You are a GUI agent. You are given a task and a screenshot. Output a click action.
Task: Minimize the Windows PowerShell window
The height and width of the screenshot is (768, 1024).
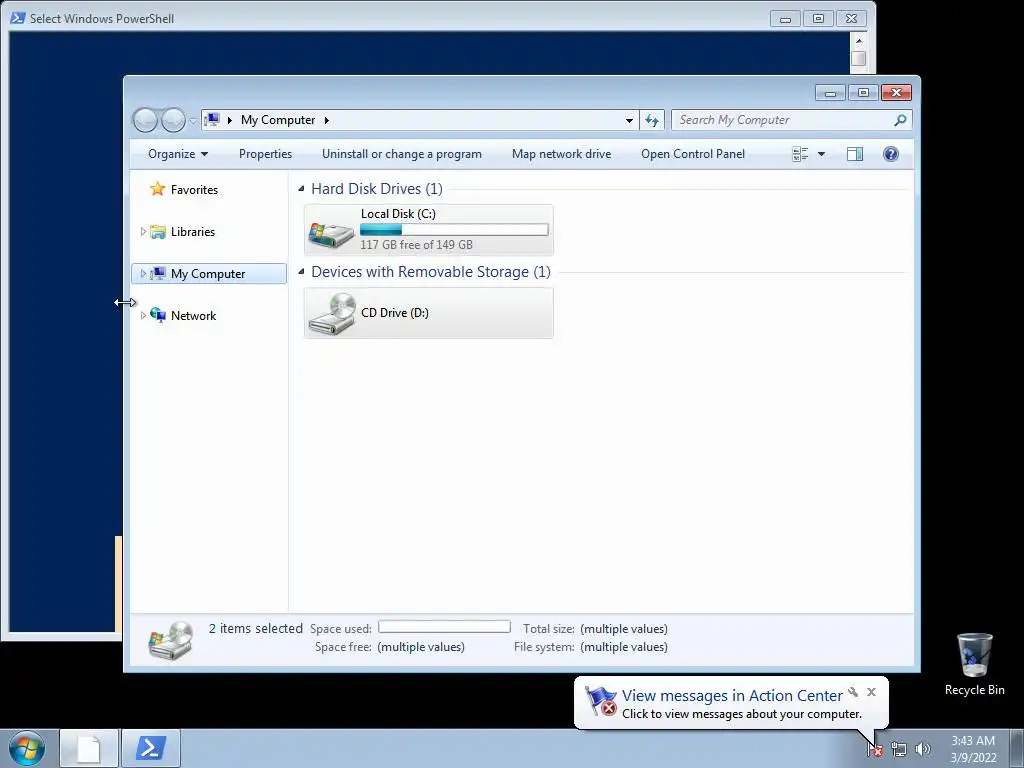[785, 19]
